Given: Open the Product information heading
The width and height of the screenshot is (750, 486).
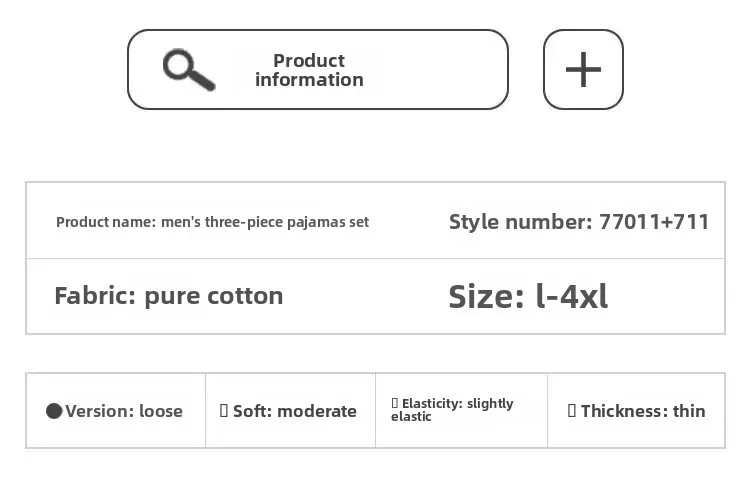Looking at the screenshot, I should [309, 70].
